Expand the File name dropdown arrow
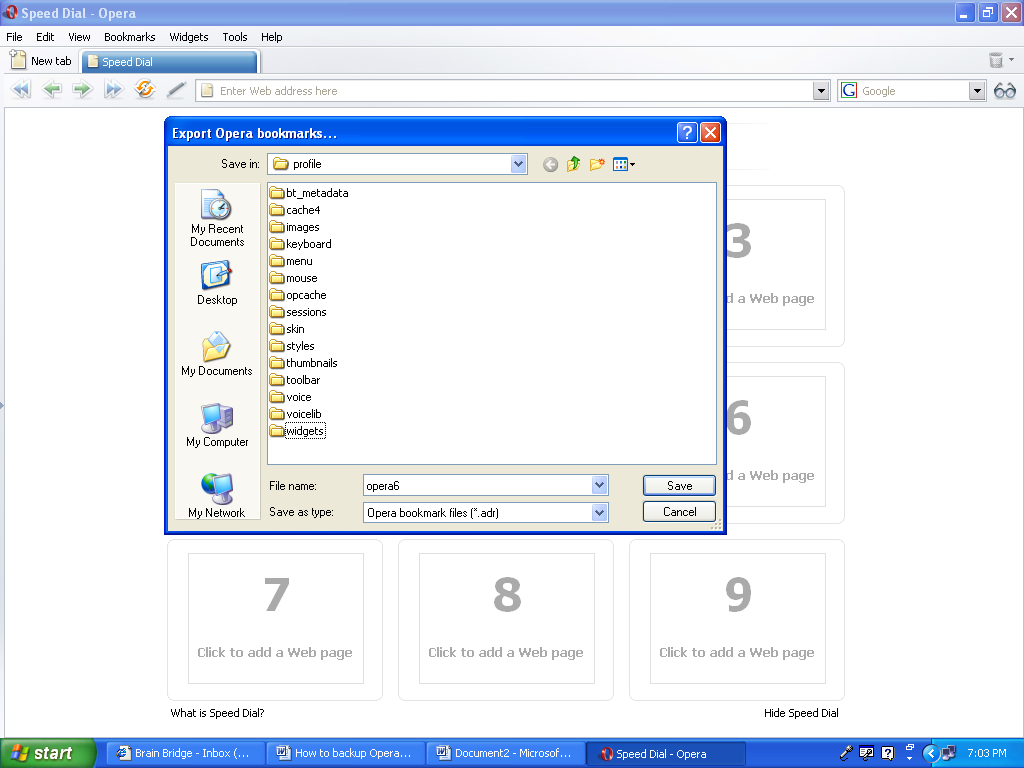 coord(600,485)
